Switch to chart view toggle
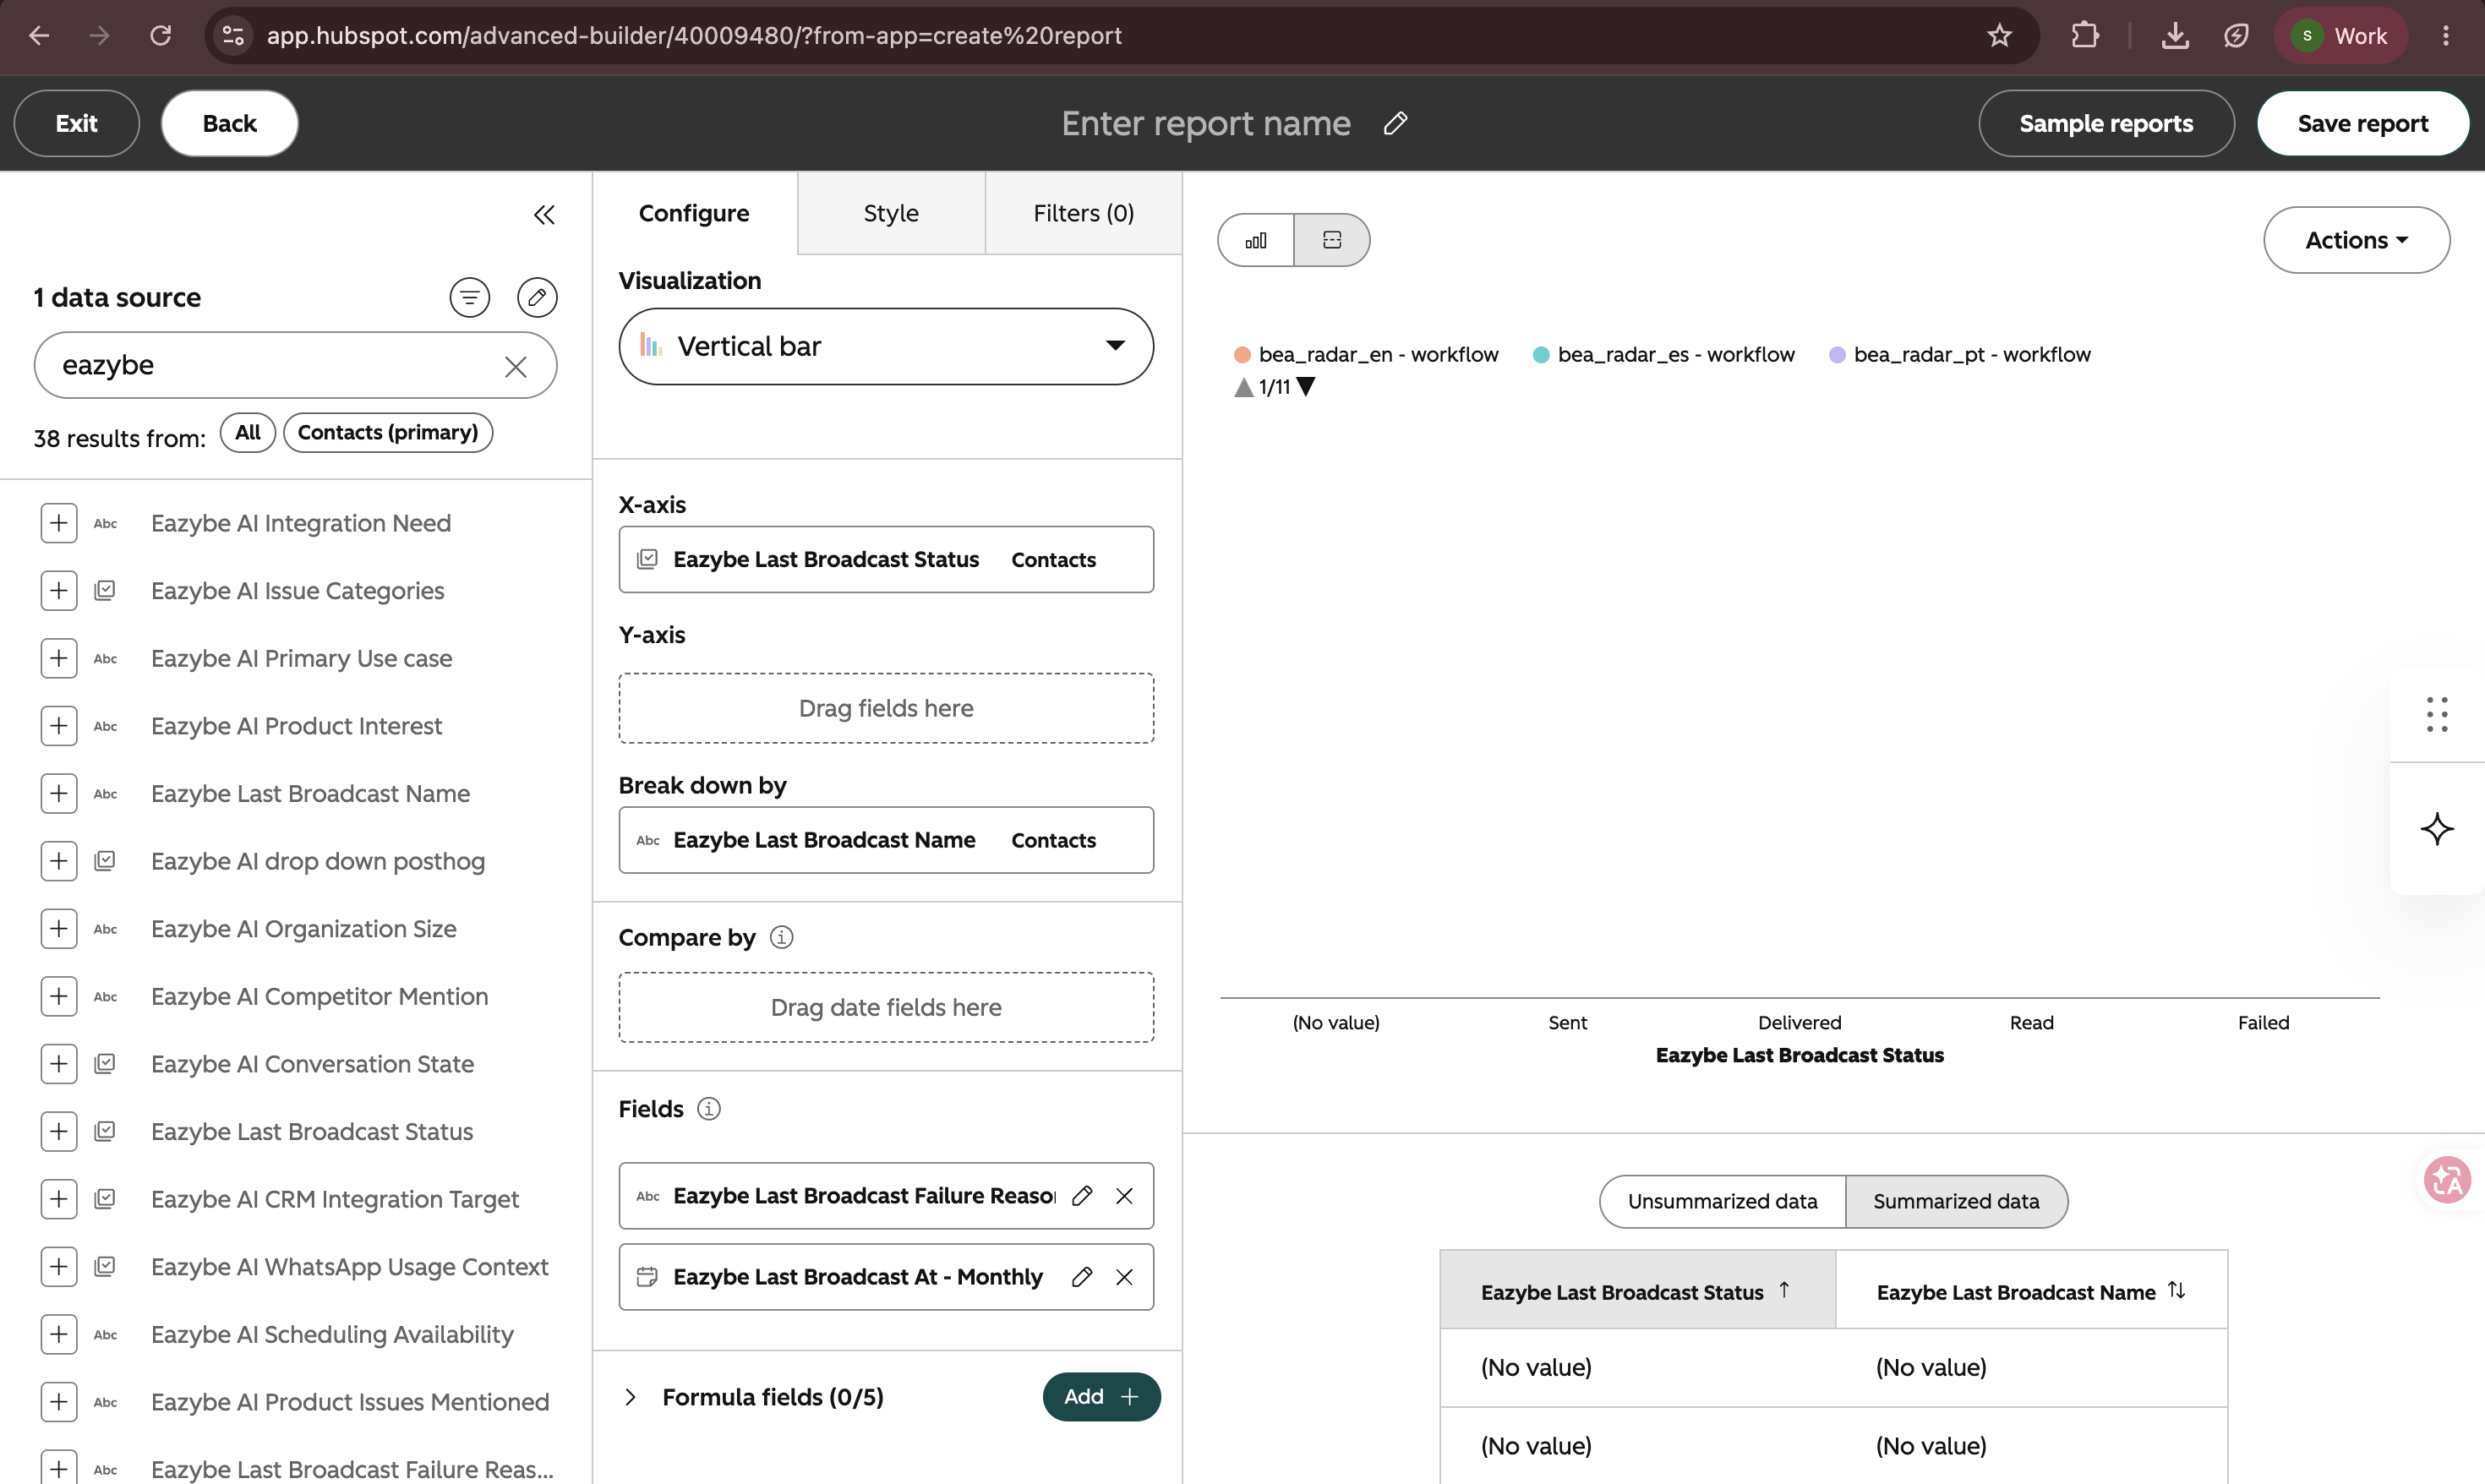The height and width of the screenshot is (1484, 2485). [1256, 240]
